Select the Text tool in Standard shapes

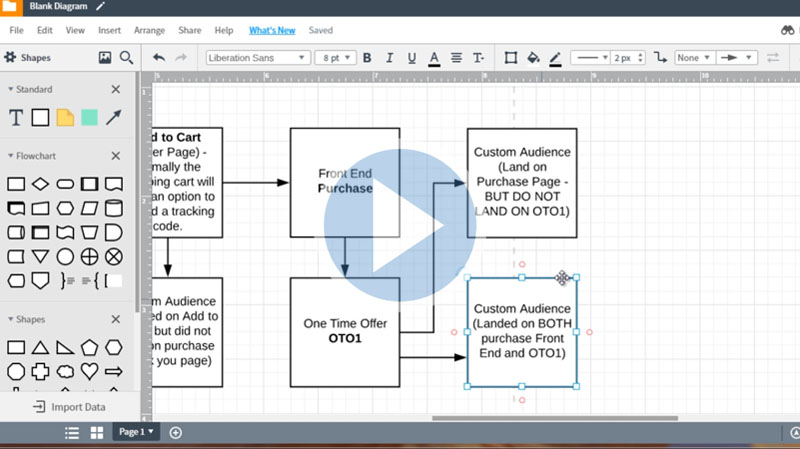coord(16,118)
